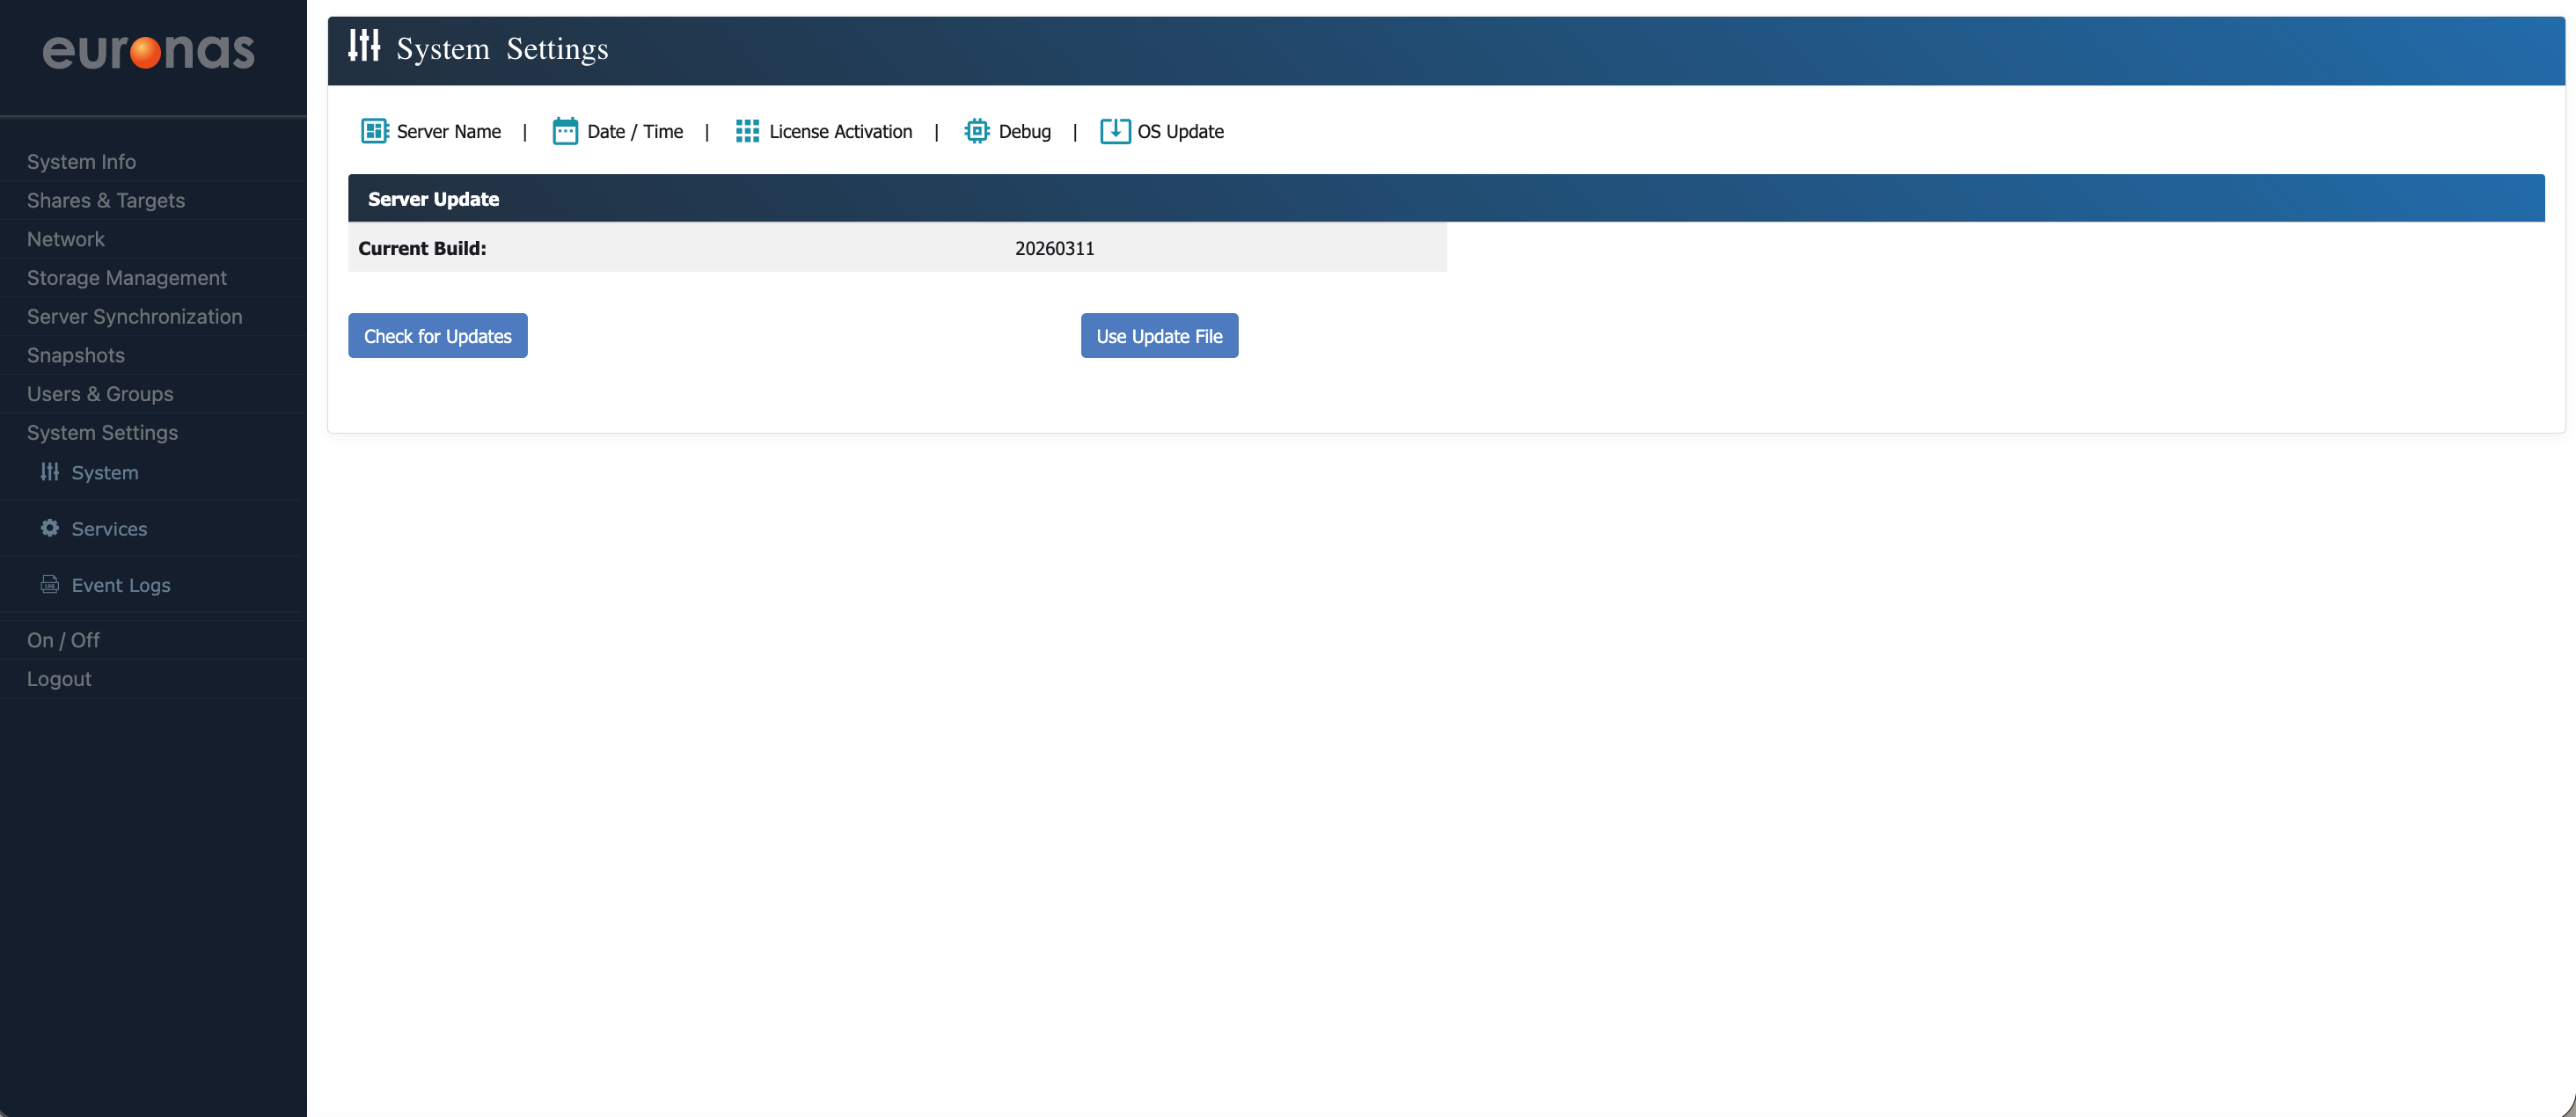Open Shares & Targets menu item
Viewport: 2576px width, 1117px height.
(x=106, y=200)
